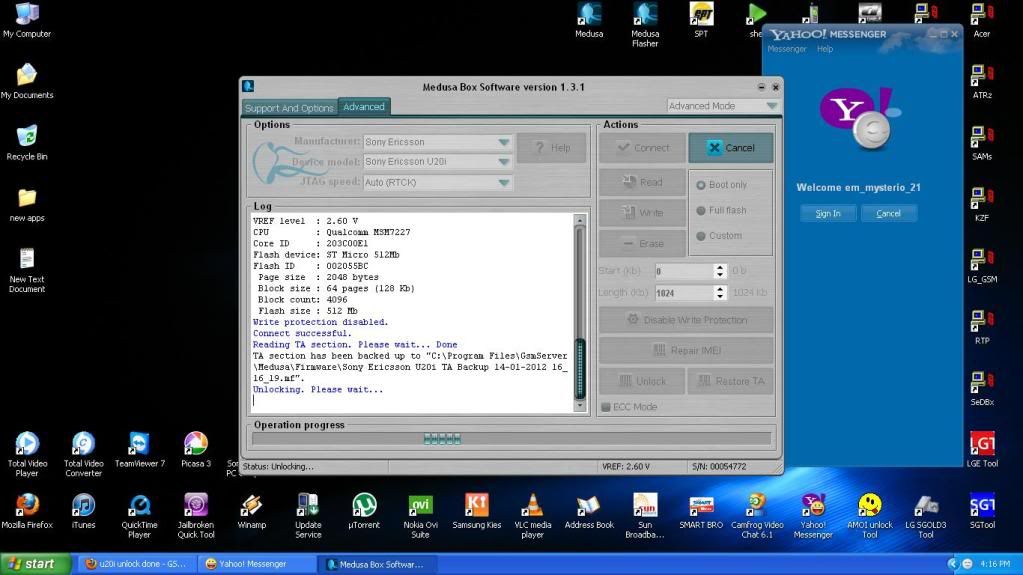
Task: Select the Boot only radio option
Action: coord(701,185)
